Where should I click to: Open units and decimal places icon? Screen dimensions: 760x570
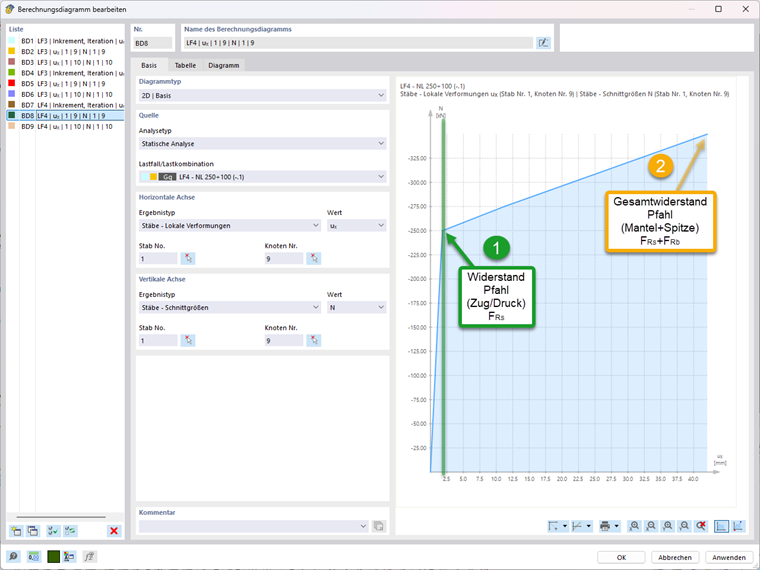tap(33, 556)
